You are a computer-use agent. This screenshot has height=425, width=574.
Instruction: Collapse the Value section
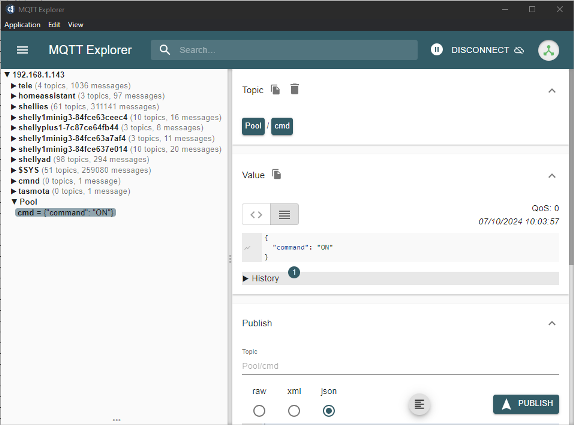552,176
